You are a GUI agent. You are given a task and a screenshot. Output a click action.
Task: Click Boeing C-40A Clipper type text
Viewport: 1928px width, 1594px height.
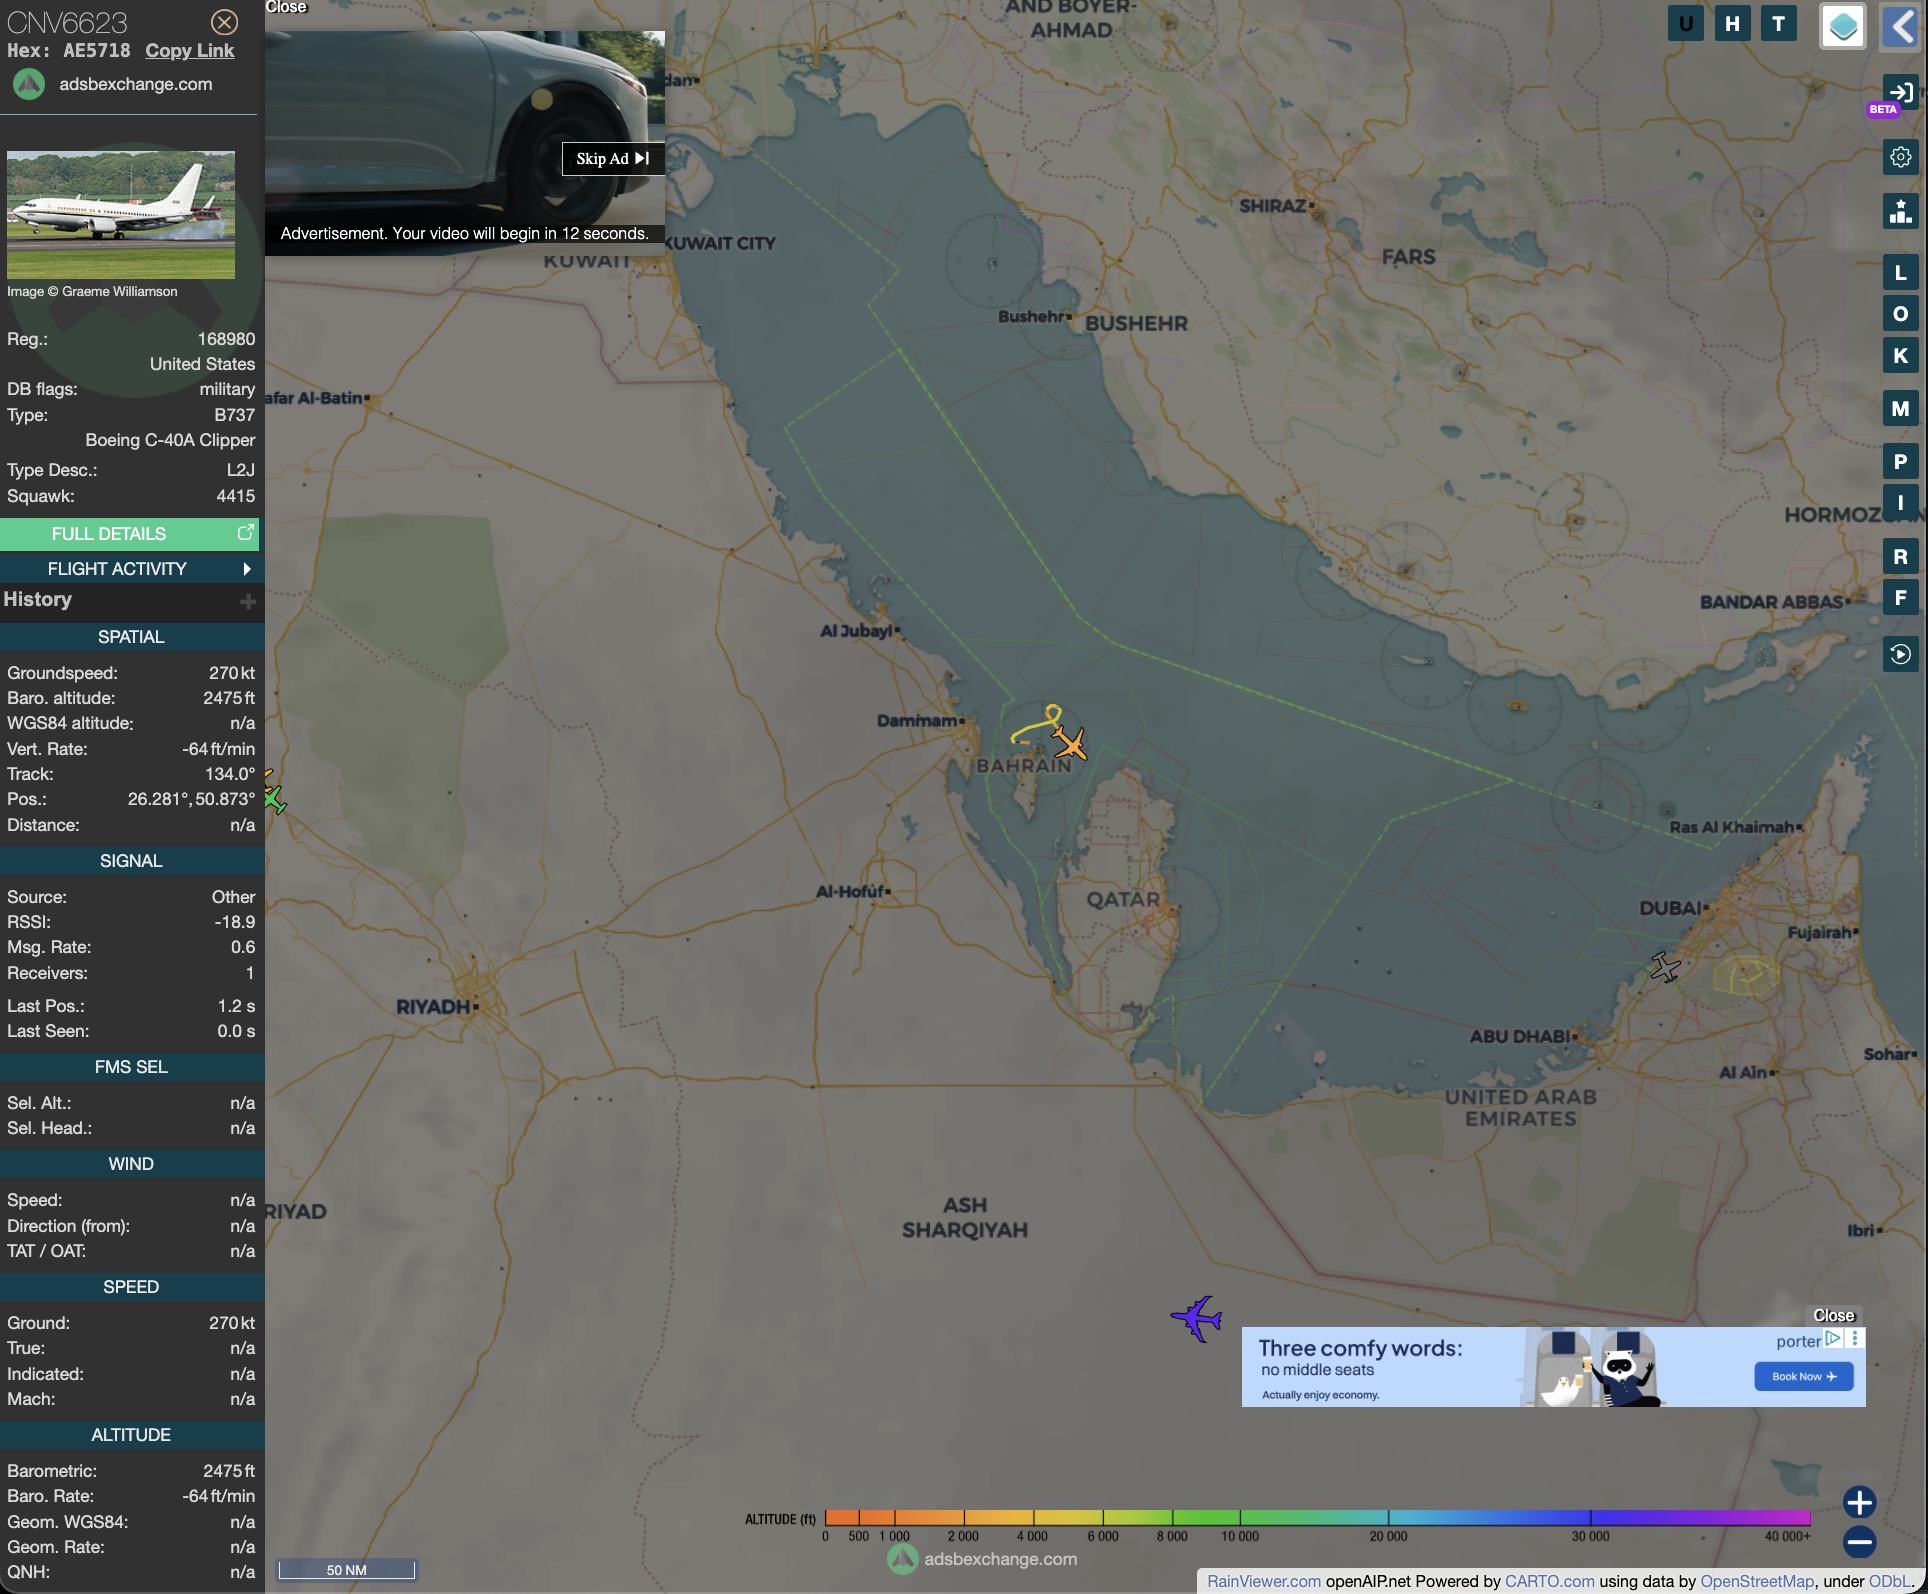click(170, 440)
